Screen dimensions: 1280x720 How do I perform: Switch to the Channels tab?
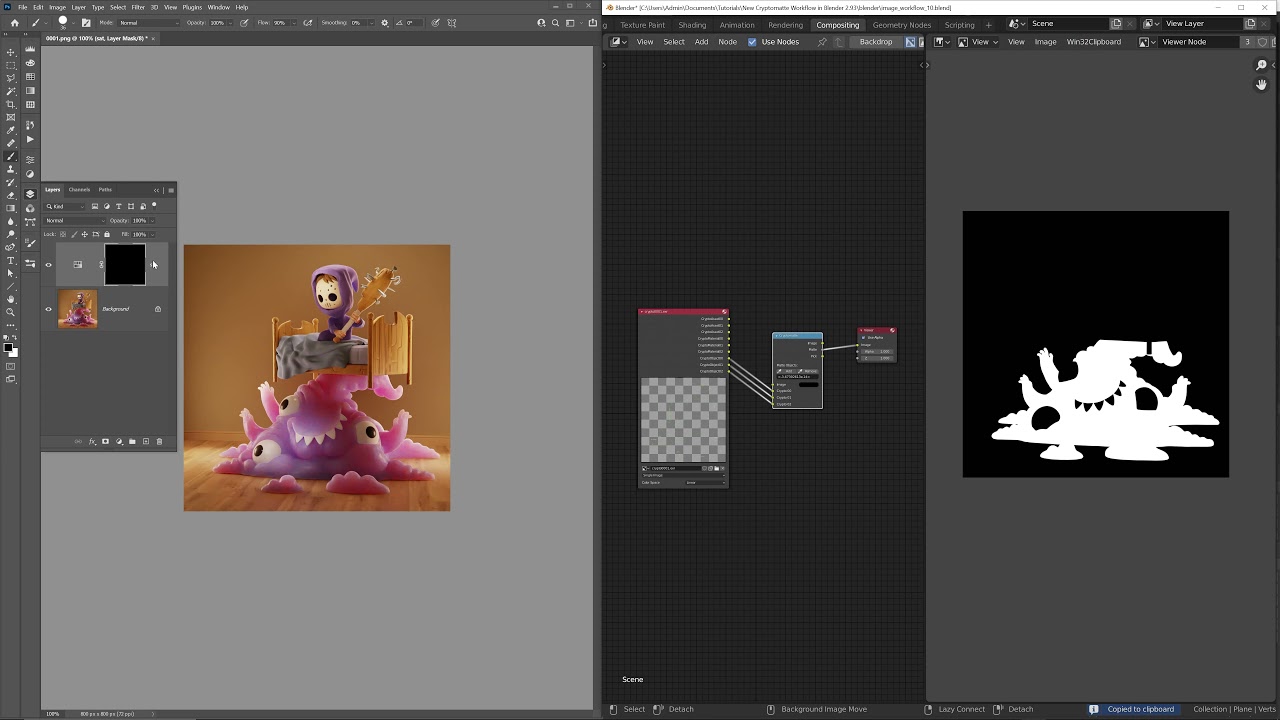[x=79, y=190]
